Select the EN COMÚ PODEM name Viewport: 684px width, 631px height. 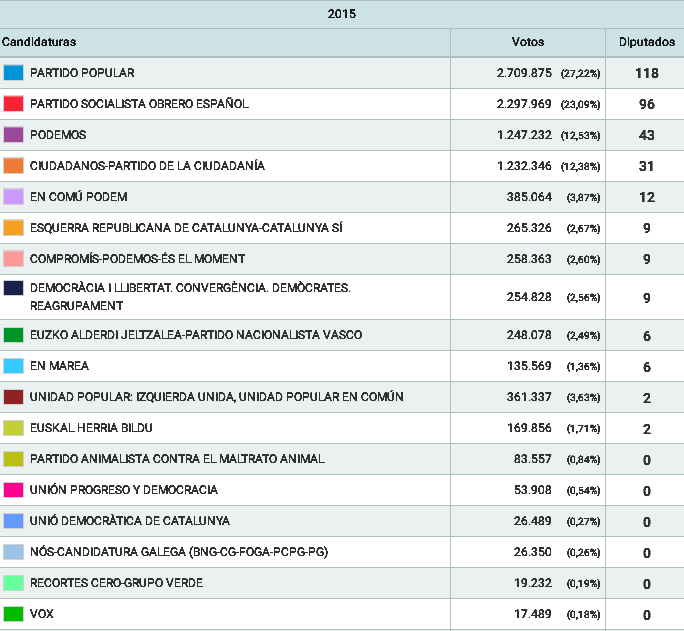point(79,197)
